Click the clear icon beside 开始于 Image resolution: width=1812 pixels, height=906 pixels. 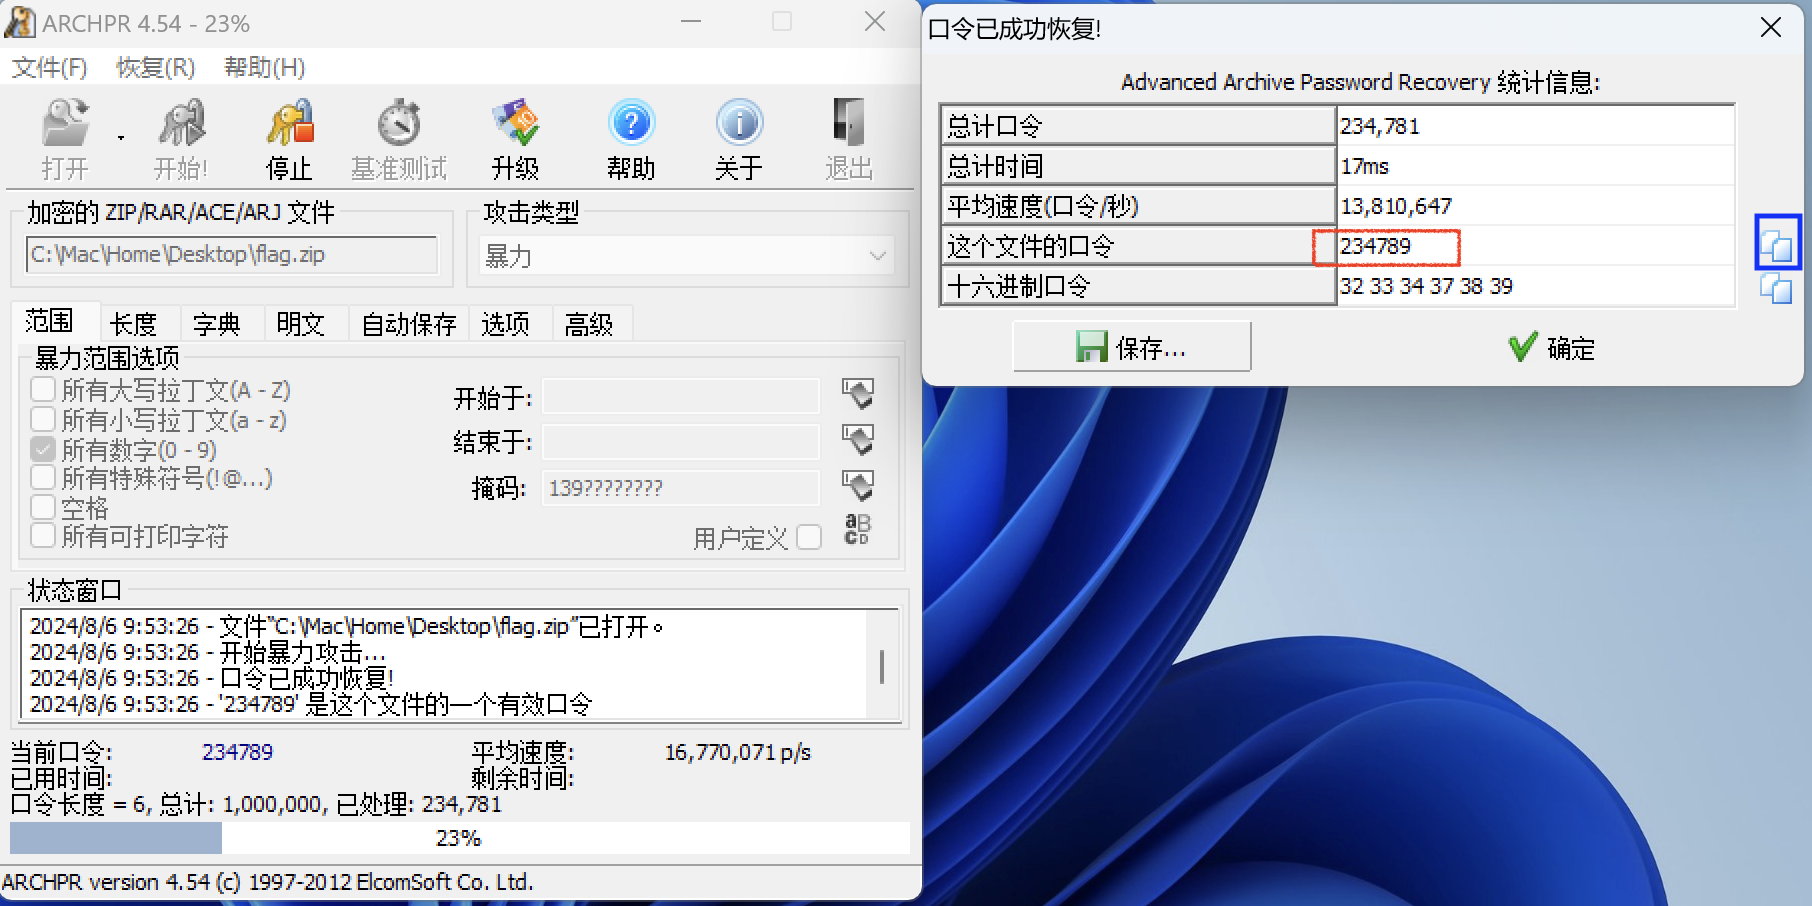click(x=858, y=393)
